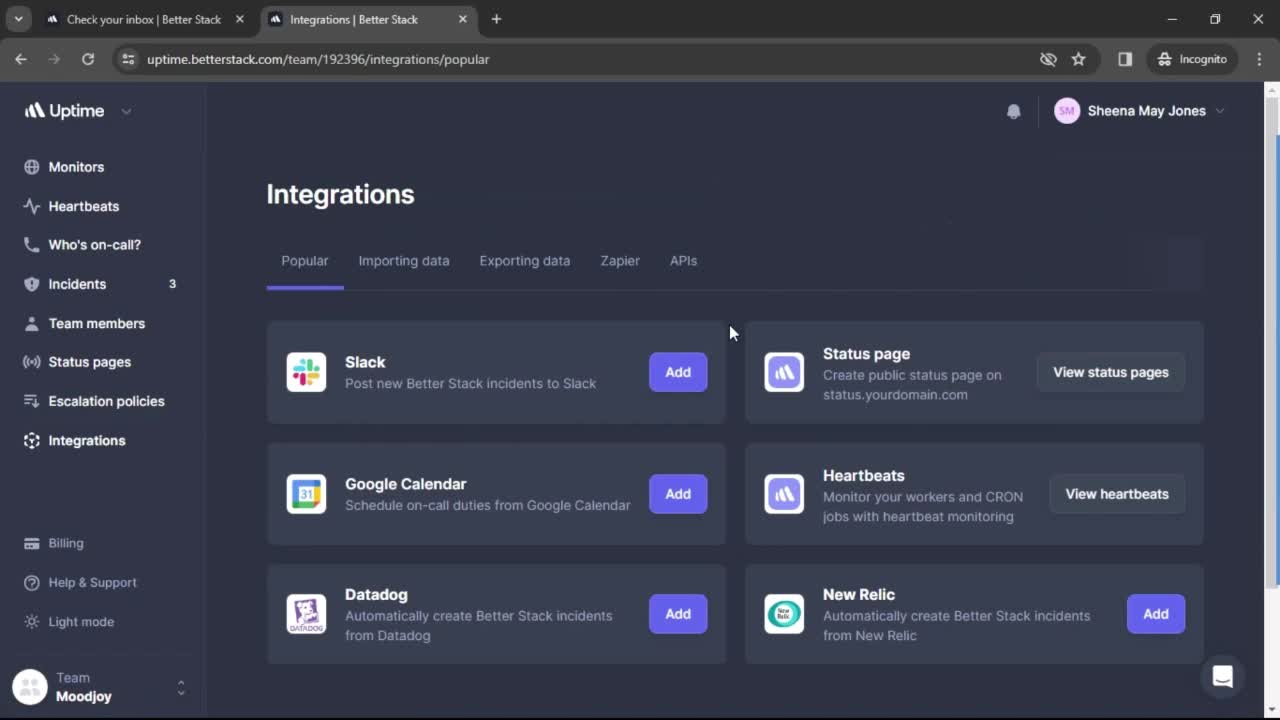The width and height of the screenshot is (1280, 720).
Task: Add the Datadog integration
Action: (x=678, y=614)
